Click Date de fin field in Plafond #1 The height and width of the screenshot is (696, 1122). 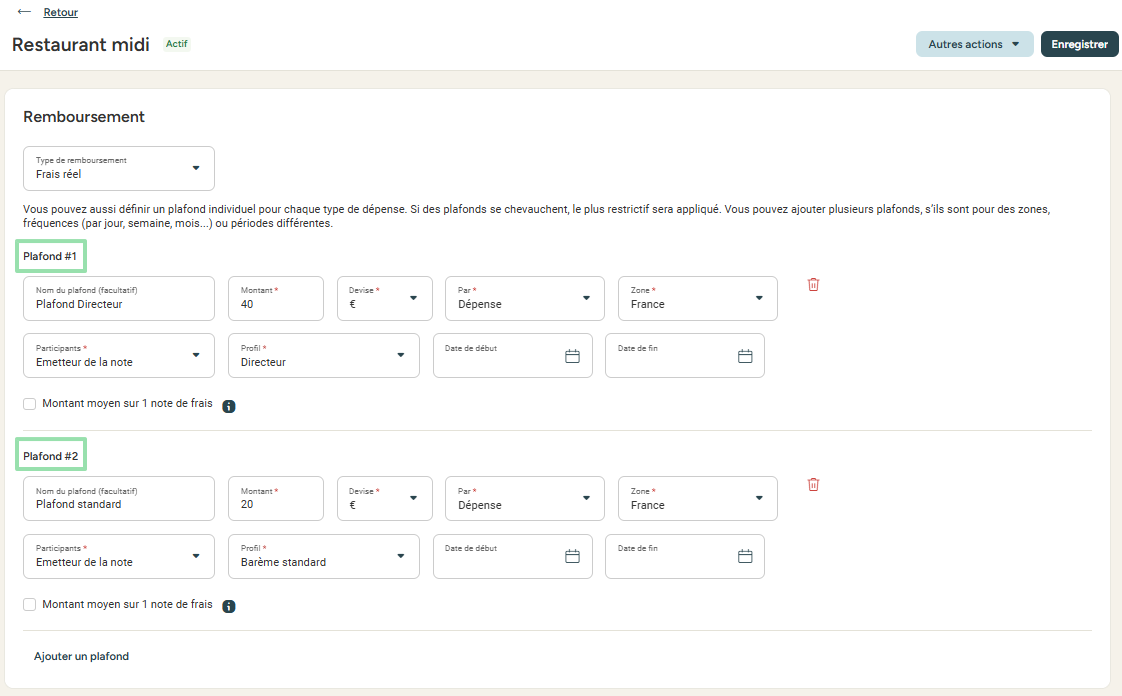685,356
